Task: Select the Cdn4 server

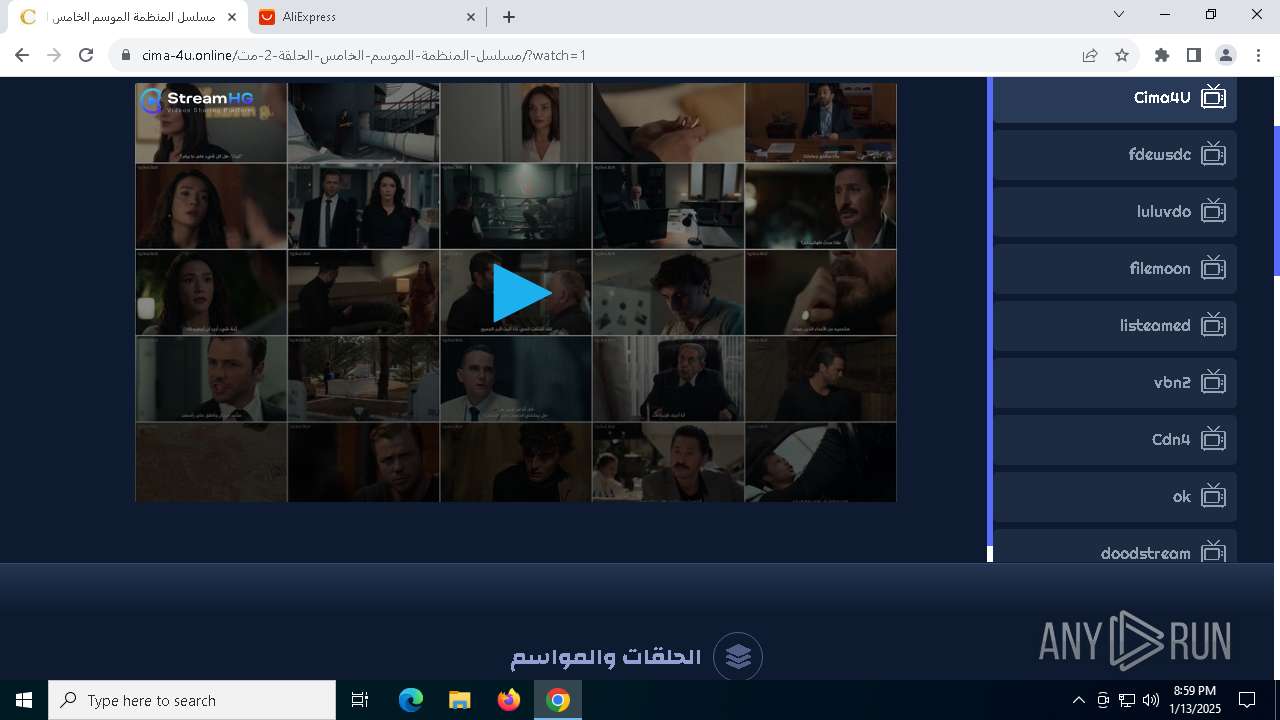Action: (x=1115, y=440)
